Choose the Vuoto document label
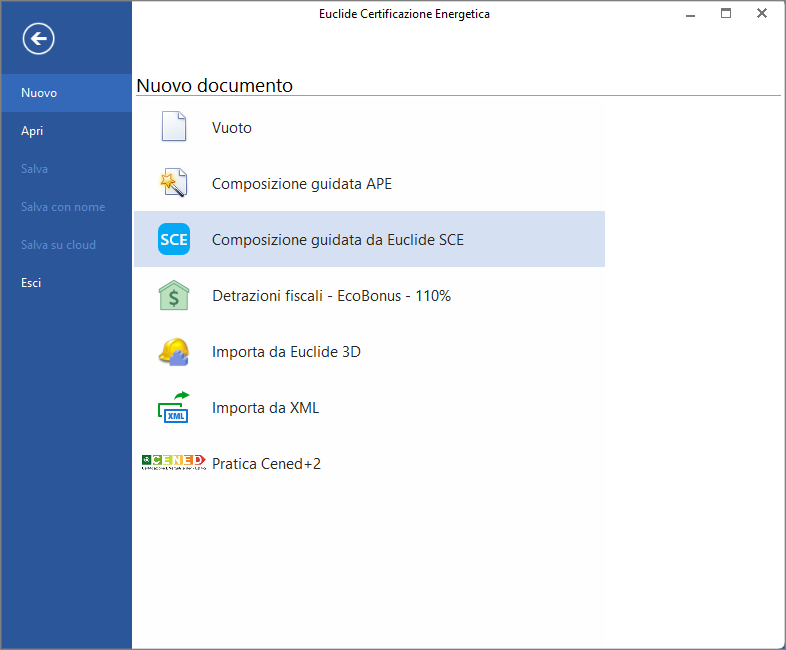The image size is (786, 650). (x=232, y=128)
